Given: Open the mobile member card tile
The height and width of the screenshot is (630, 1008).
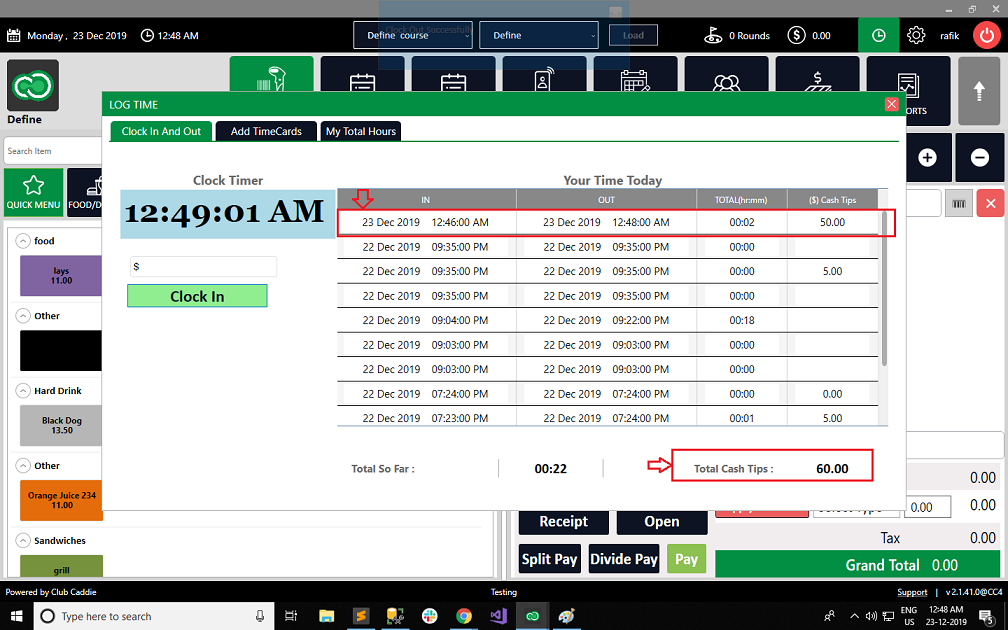Looking at the screenshot, I should [544, 74].
